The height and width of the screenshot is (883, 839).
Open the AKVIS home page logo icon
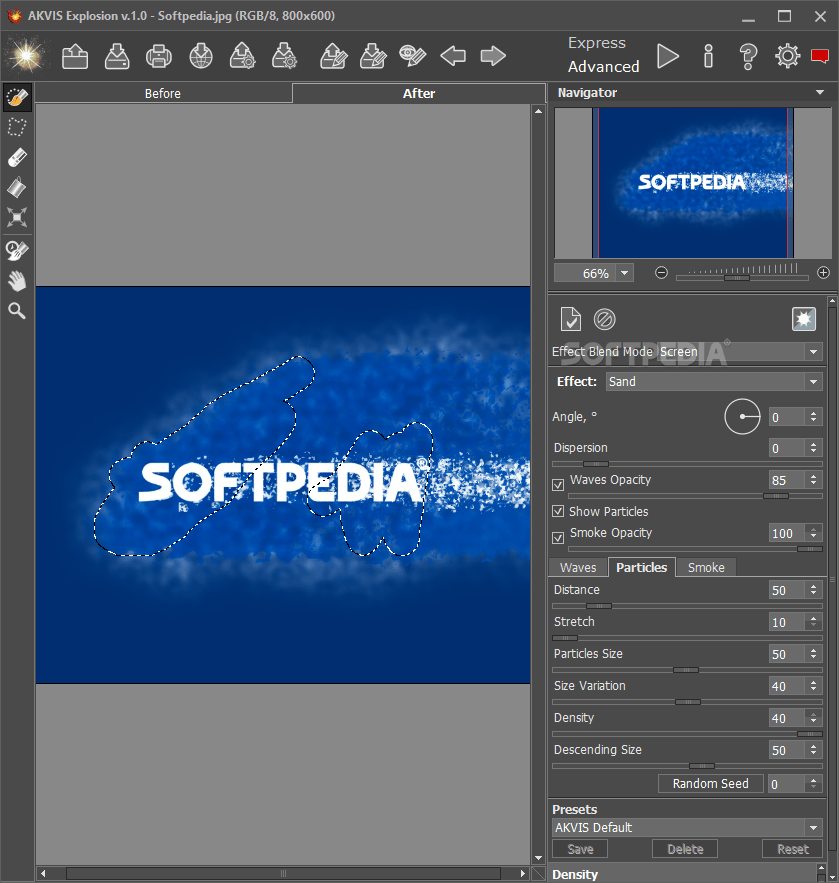[x=26, y=56]
